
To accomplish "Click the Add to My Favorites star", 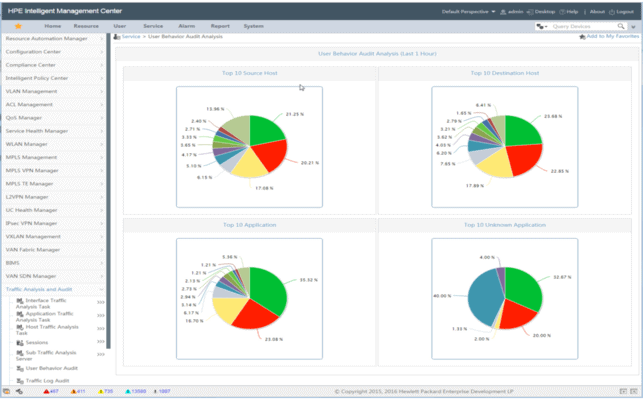I will [x=582, y=37].
